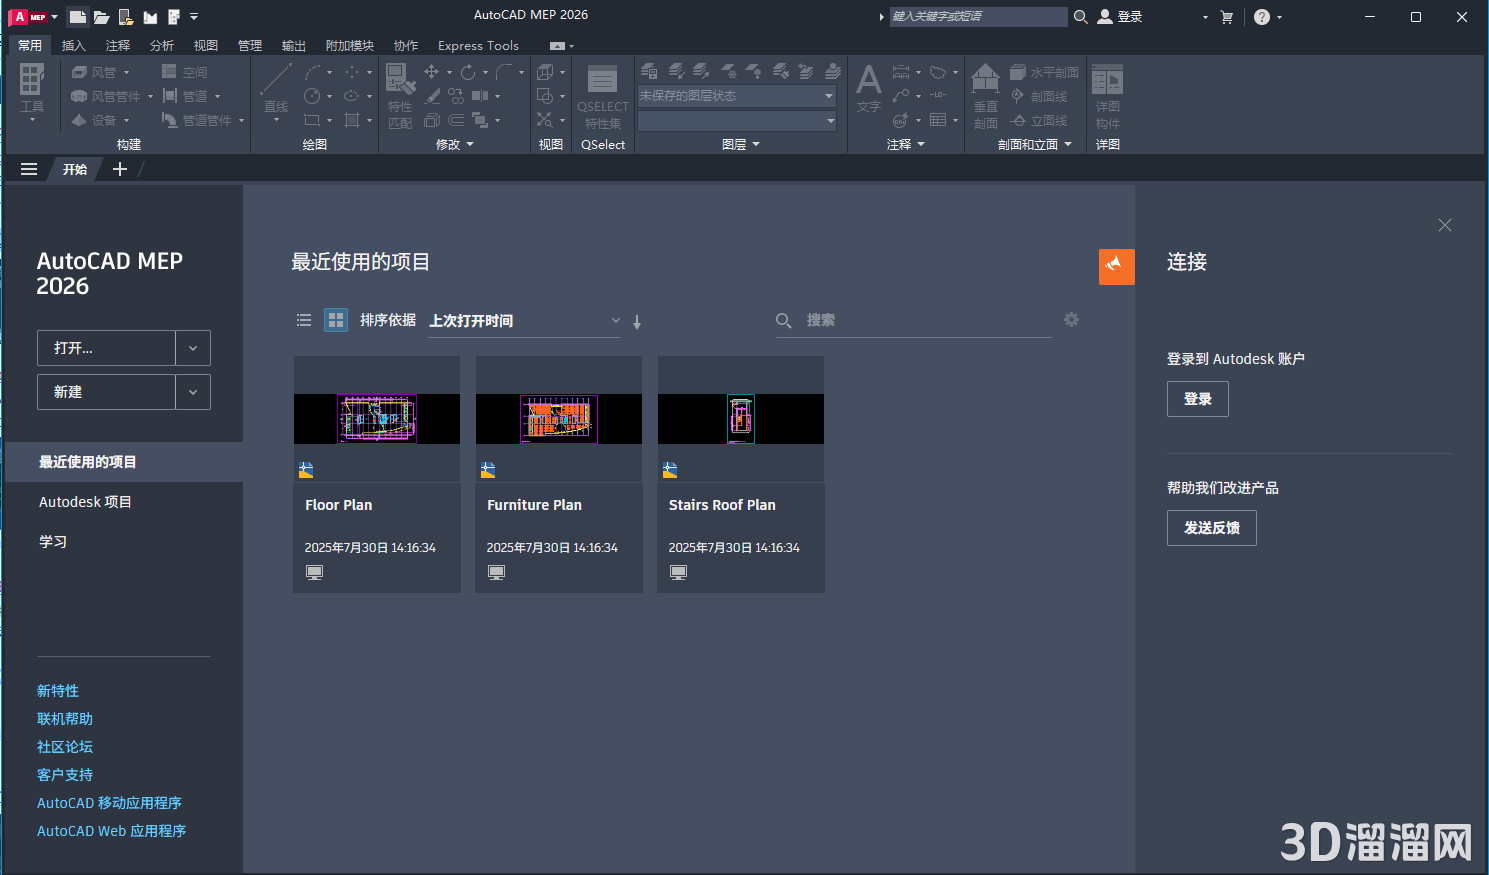Click the shopping cart icon in title bar

(x=1227, y=17)
